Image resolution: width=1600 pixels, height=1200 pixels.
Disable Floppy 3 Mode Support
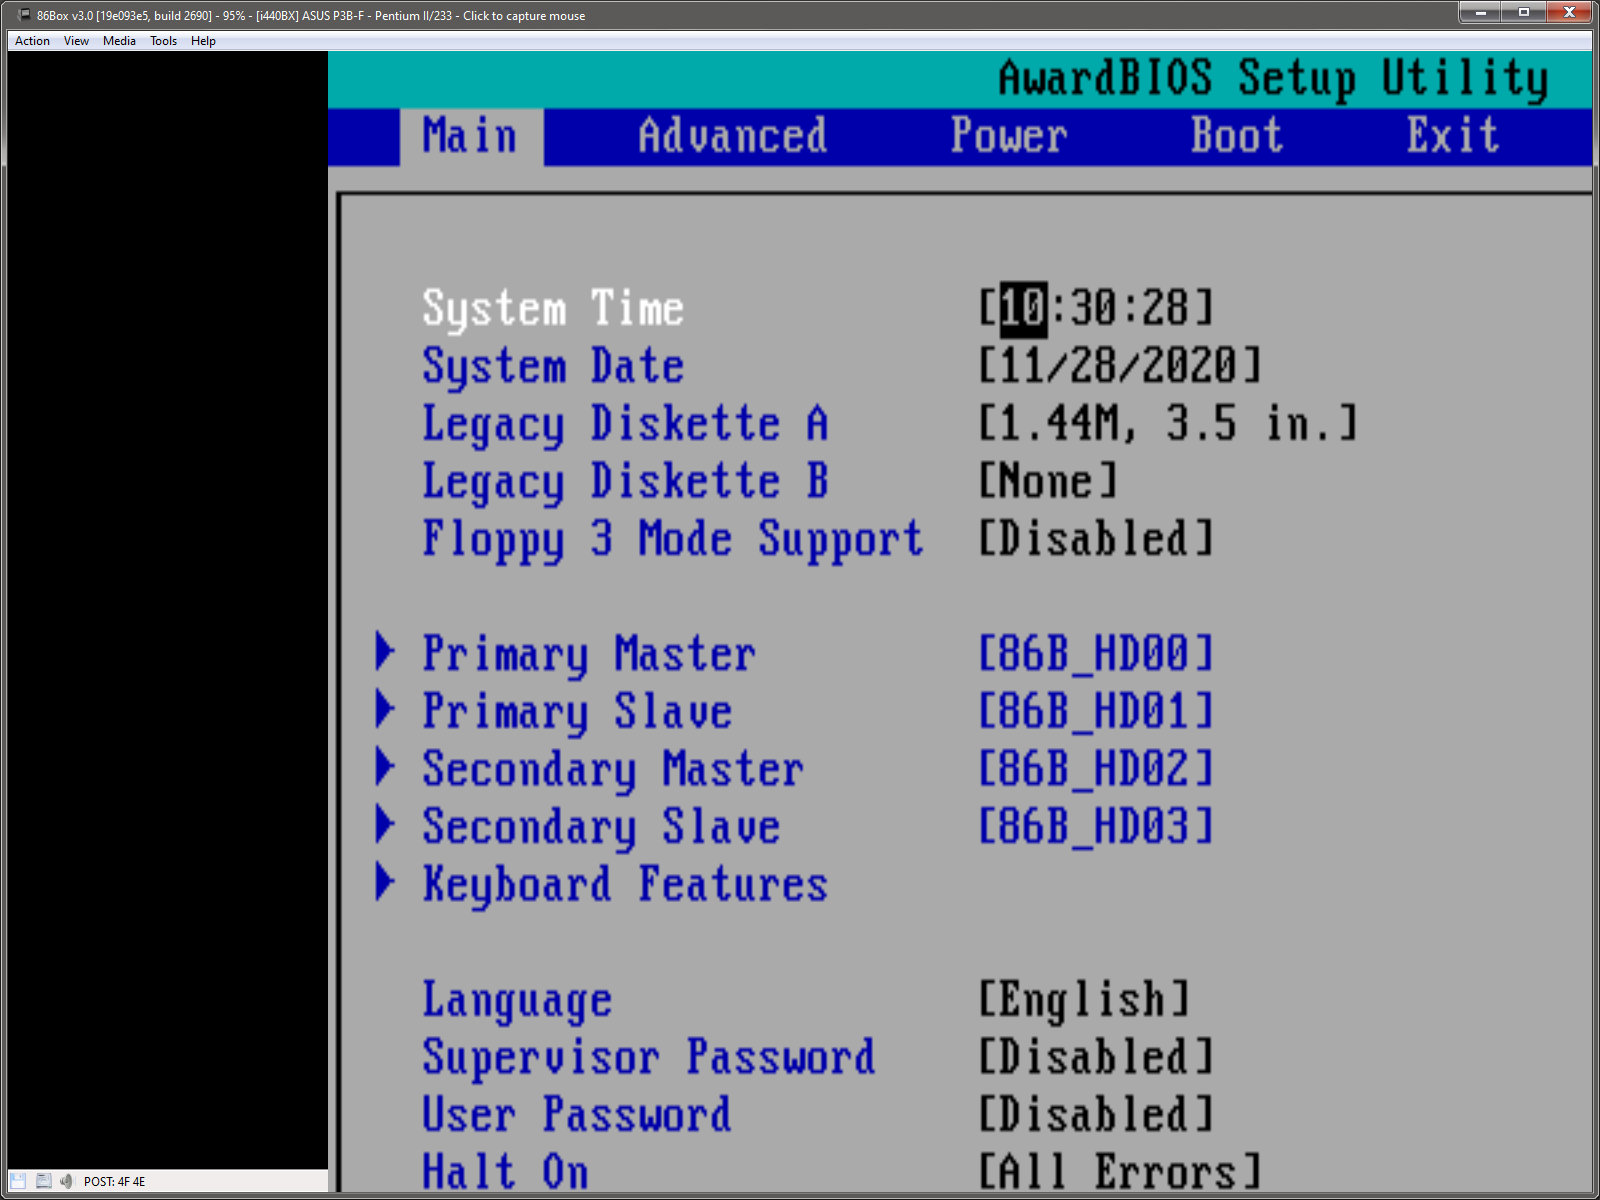(1095, 539)
